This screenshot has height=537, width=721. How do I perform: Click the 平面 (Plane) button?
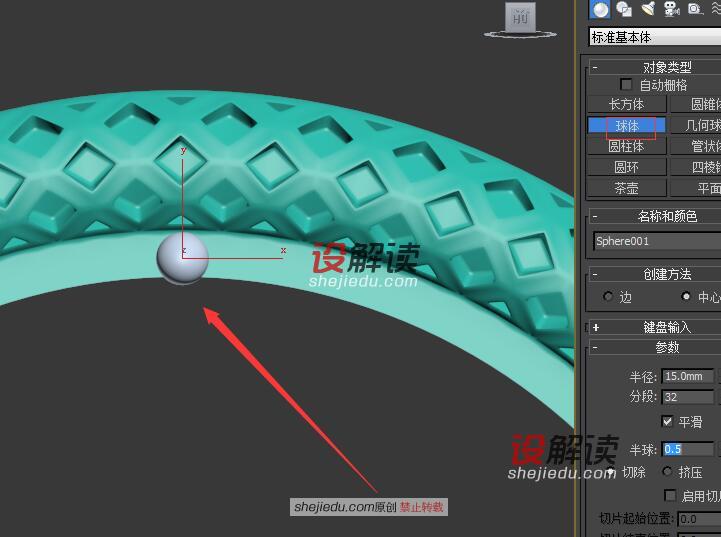click(x=696, y=188)
